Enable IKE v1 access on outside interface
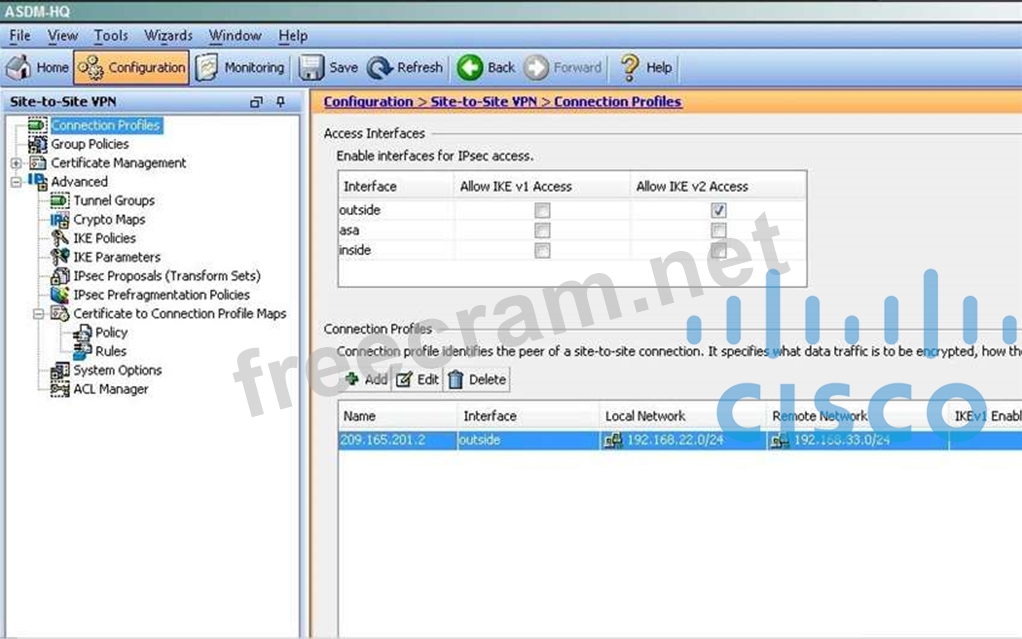The height and width of the screenshot is (639, 1022). click(542, 211)
